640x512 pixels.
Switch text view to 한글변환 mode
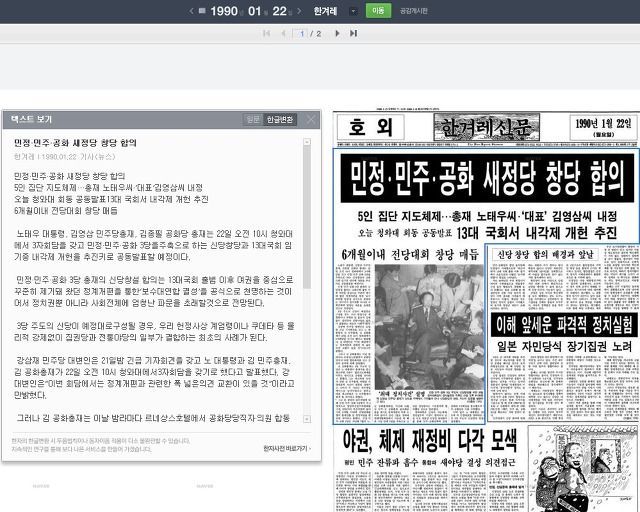280,120
